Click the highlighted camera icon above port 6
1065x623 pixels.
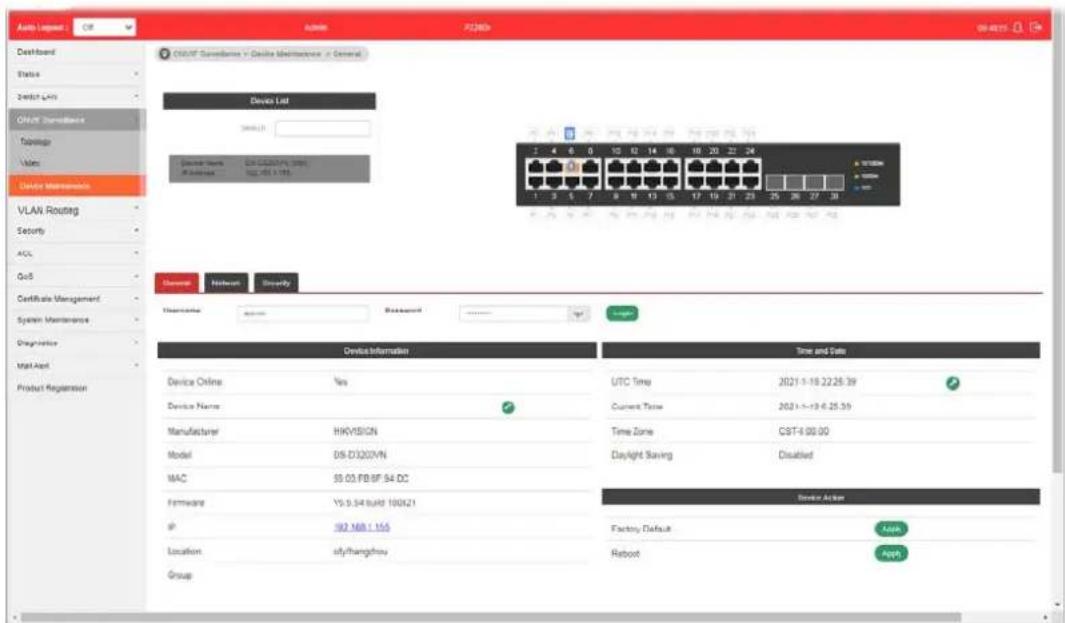[x=570, y=133]
